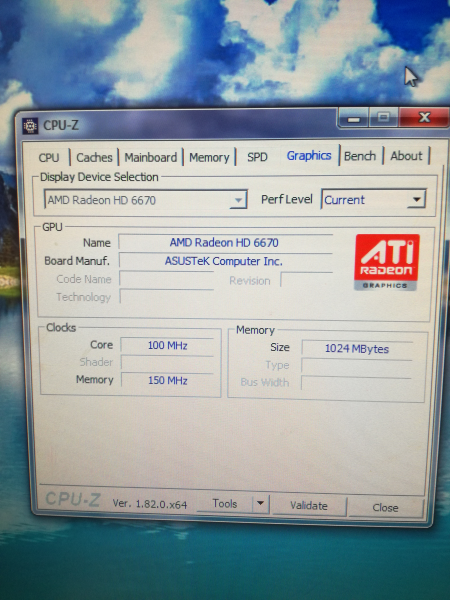Viewport: 450px width, 600px height.
Task: Click the CPU-Z window title text
Action: 61,125
